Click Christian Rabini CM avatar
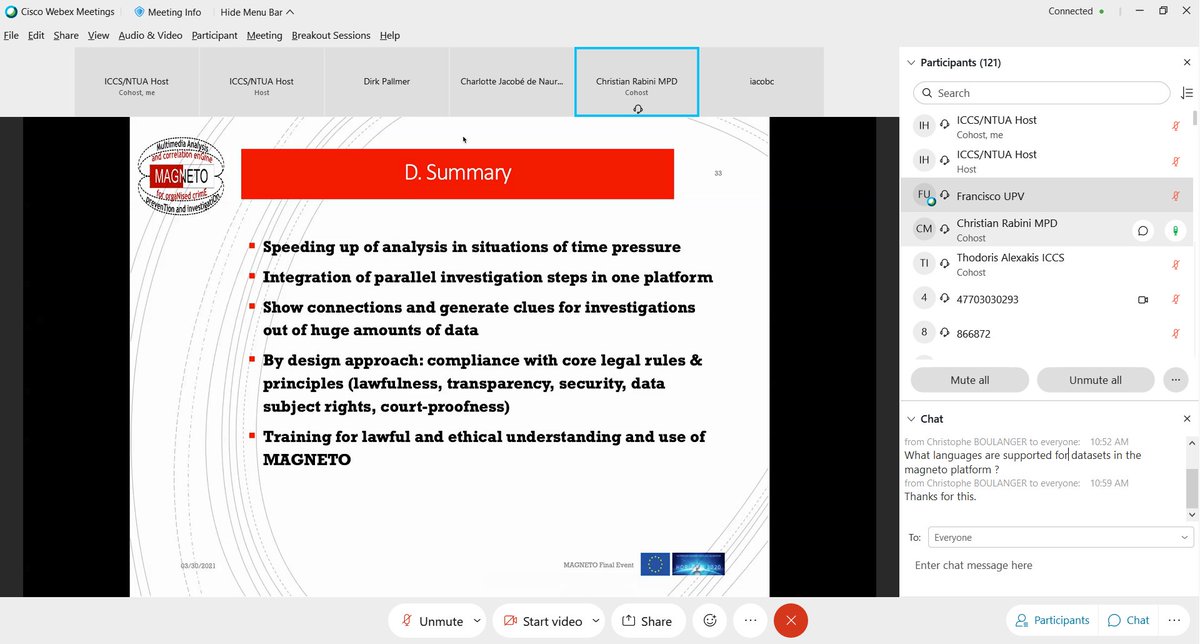This screenshot has width=1200, height=644. [x=924, y=229]
